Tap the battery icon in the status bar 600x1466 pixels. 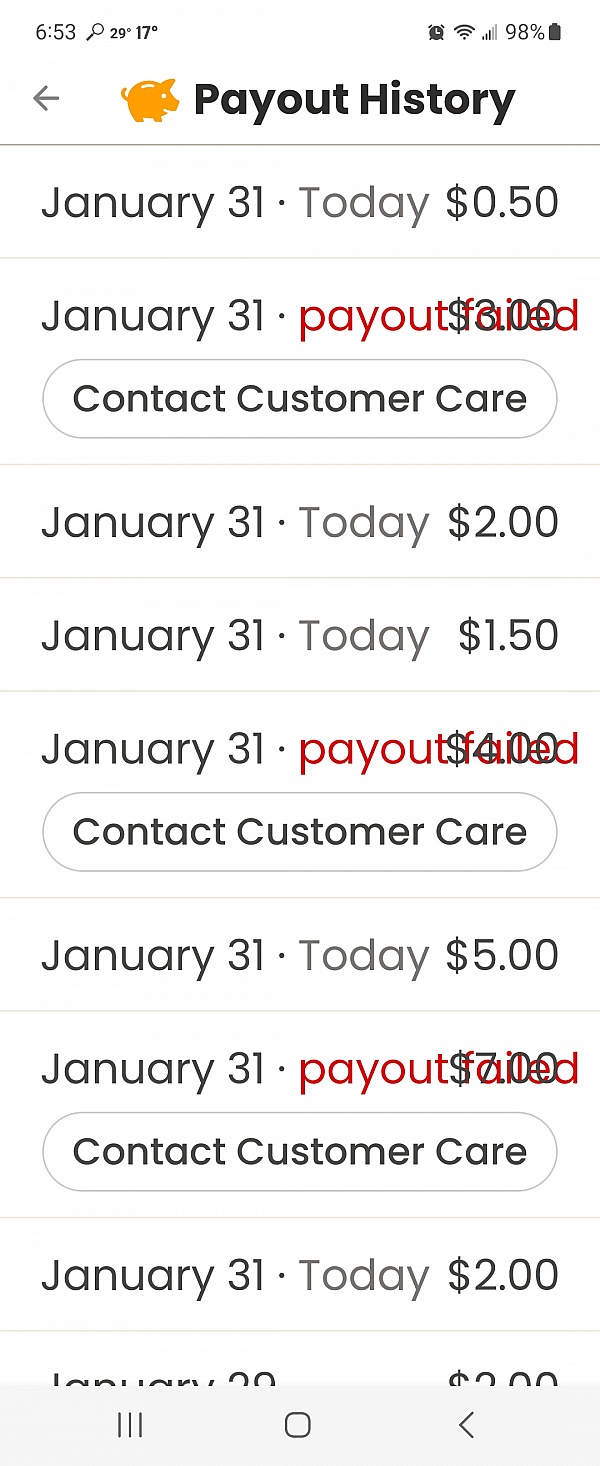pos(555,33)
